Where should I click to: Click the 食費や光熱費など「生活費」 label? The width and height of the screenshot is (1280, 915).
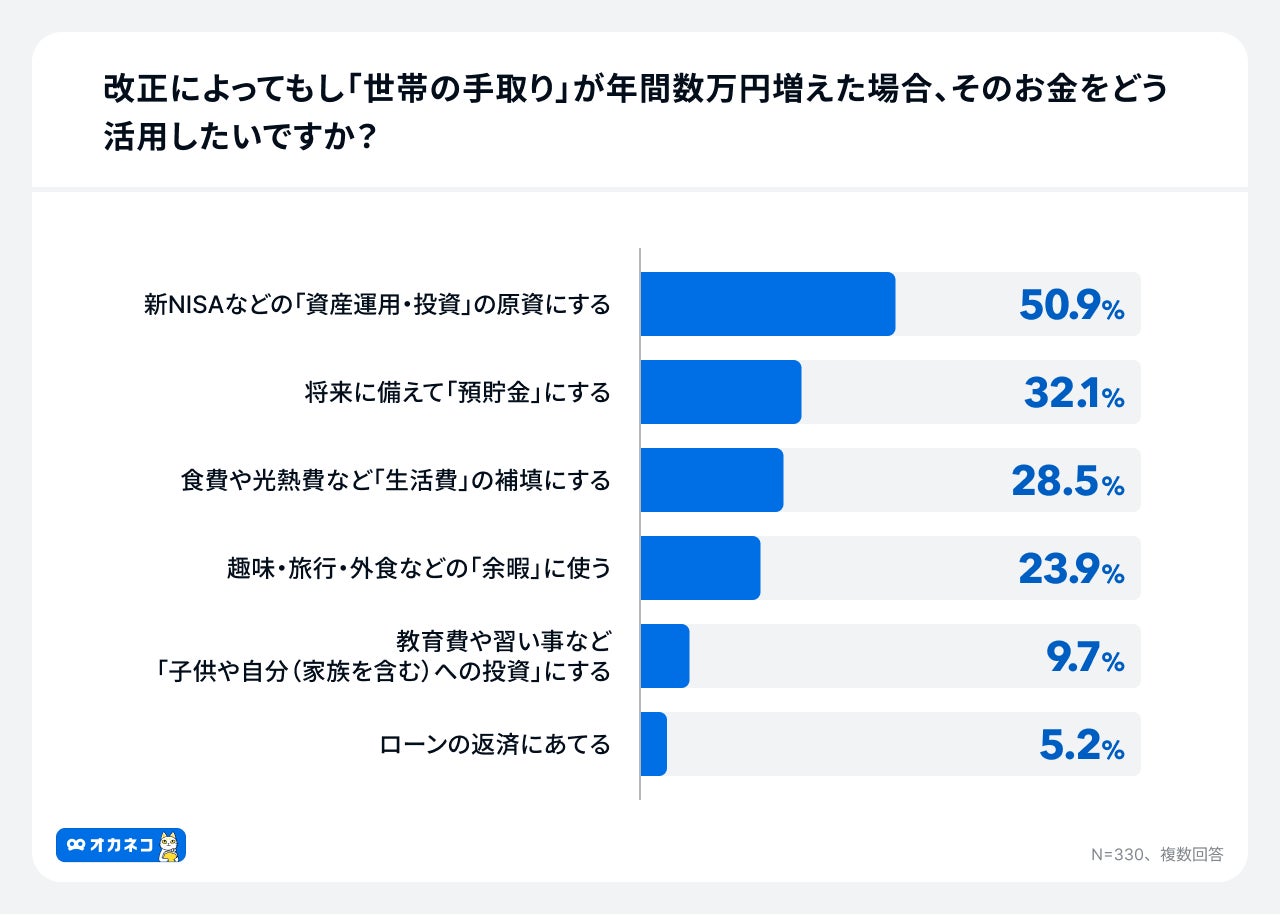(x=395, y=481)
